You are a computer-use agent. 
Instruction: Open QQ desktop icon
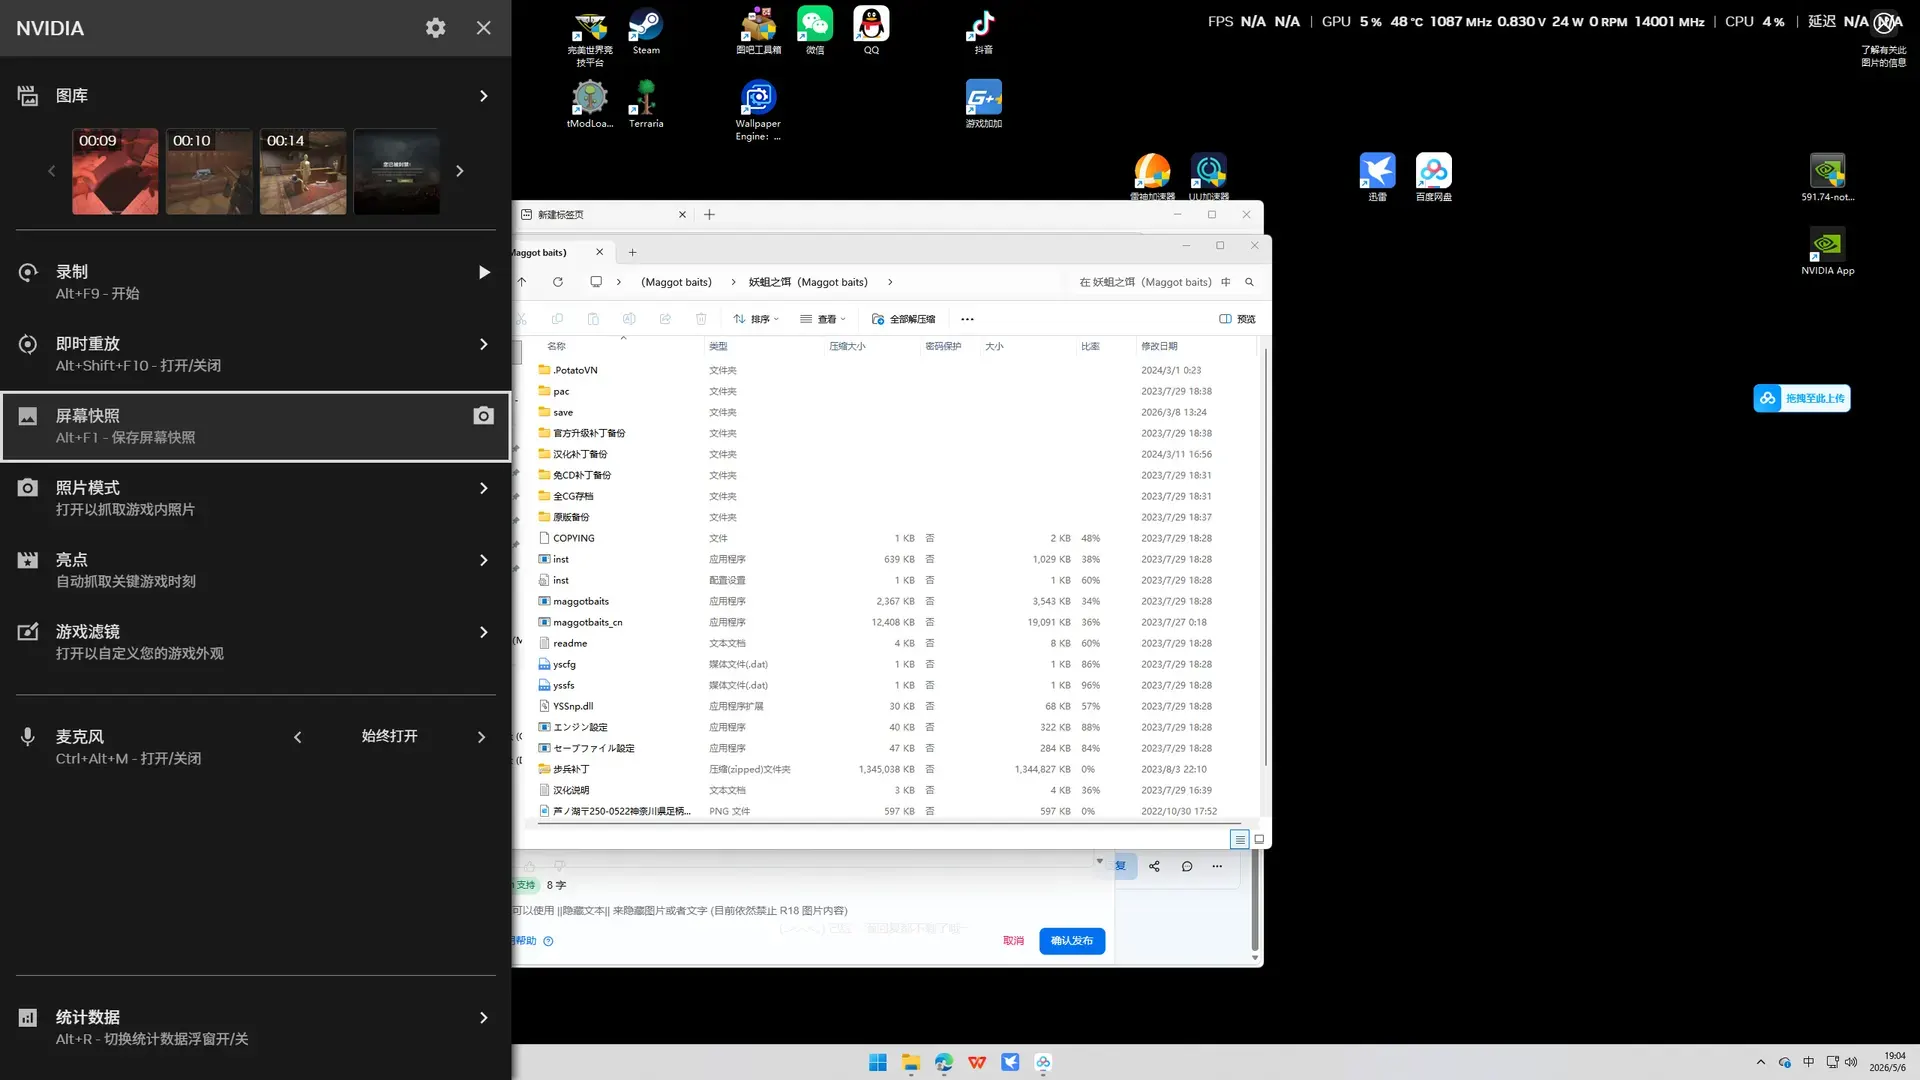click(871, 32)
